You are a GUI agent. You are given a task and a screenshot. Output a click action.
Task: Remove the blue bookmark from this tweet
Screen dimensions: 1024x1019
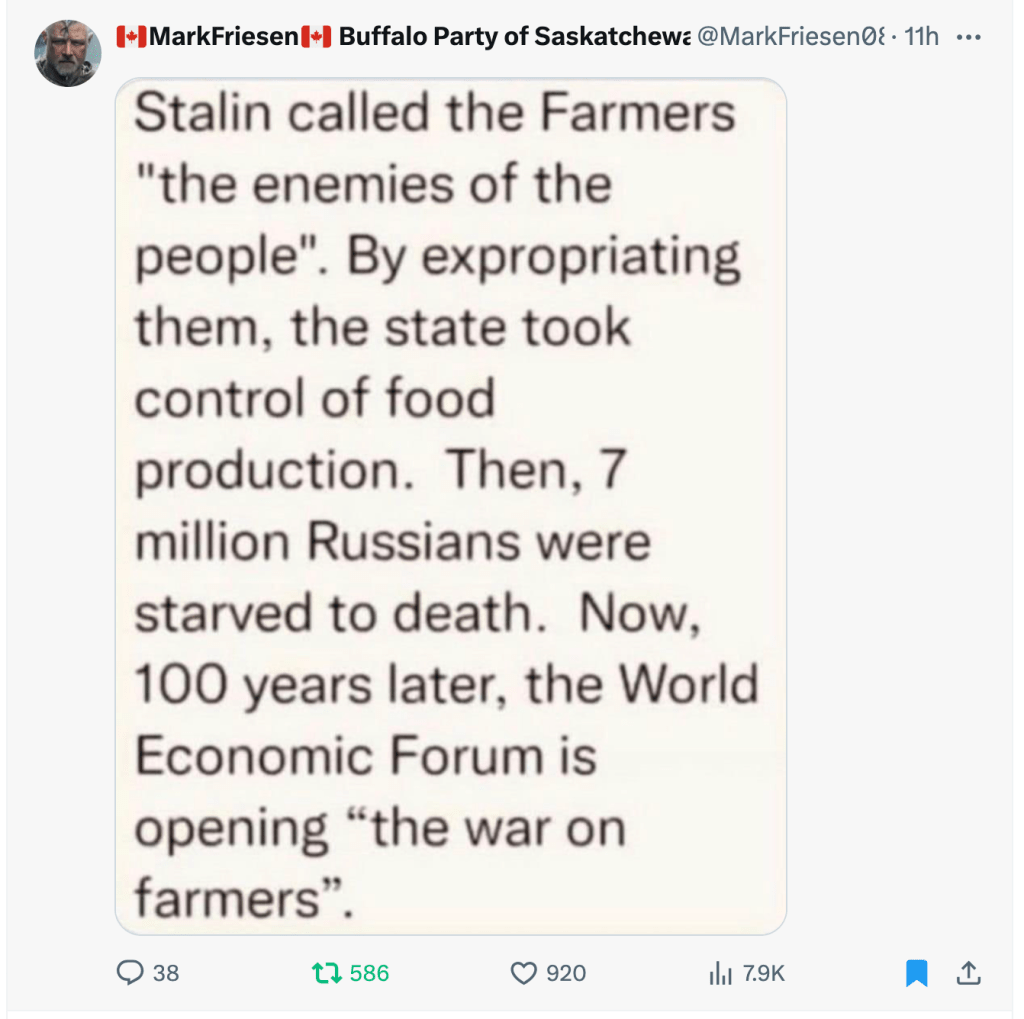pyautogui.click(x=916, y=972)
